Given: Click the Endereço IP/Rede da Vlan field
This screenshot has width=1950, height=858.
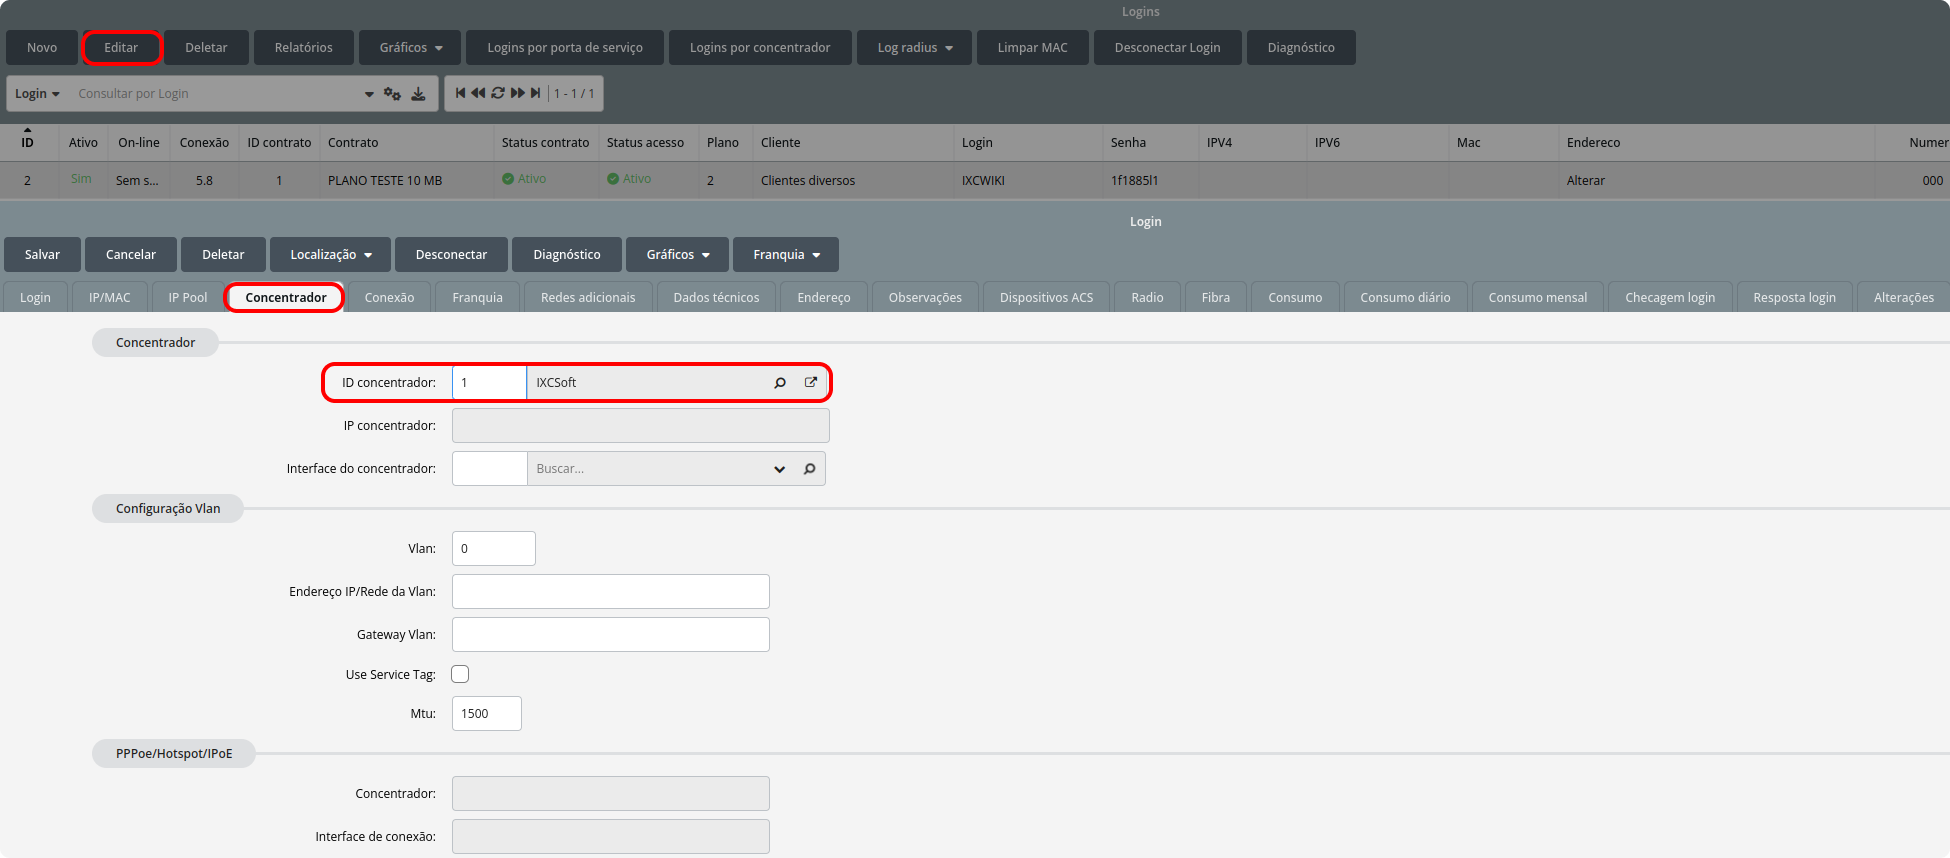Looking at the screenshot, I should point(611,592).
